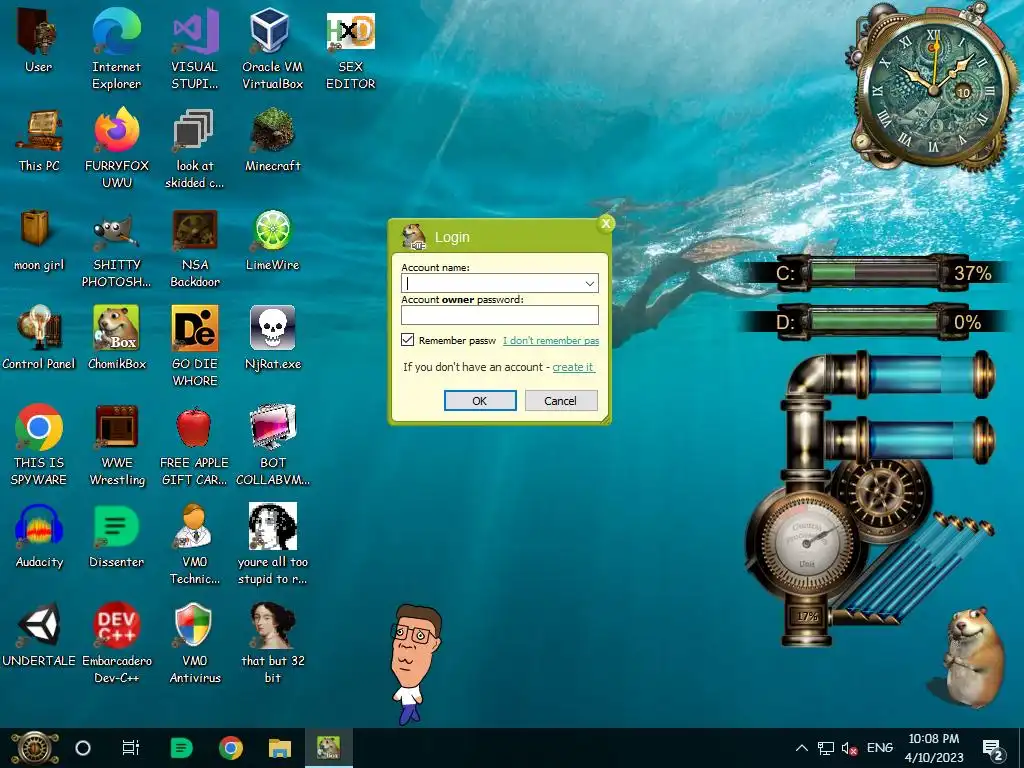
Task: Launch the Audacity shortcut
Action: [x=39, y=536]
